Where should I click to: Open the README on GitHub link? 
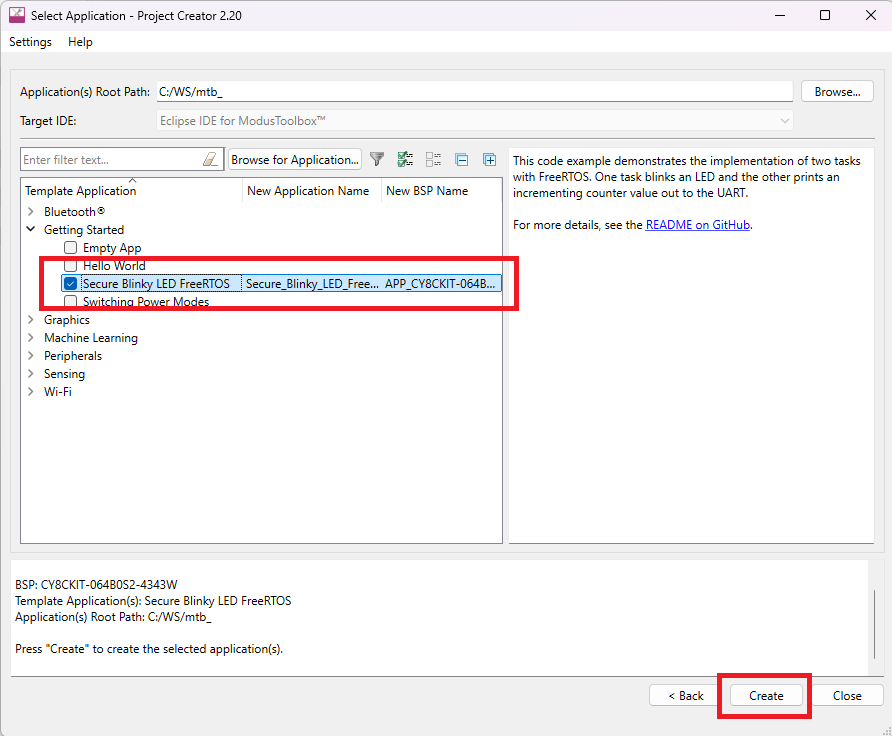(697, 225)
